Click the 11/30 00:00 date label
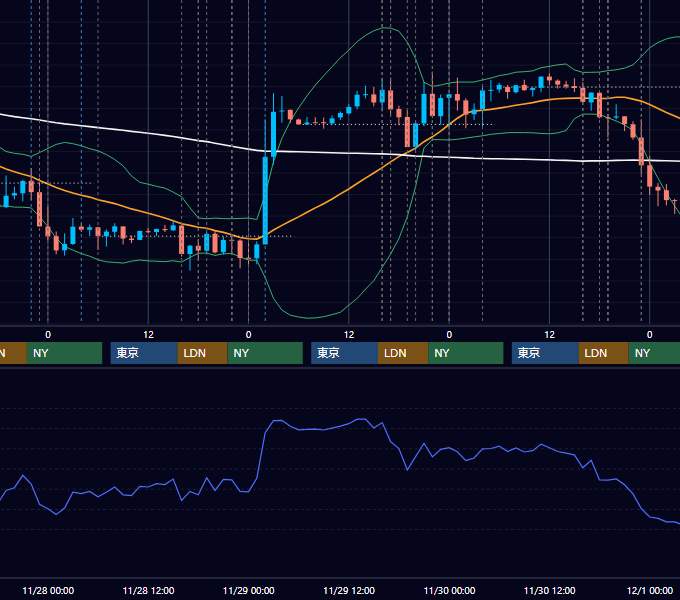 pos(449,590)
